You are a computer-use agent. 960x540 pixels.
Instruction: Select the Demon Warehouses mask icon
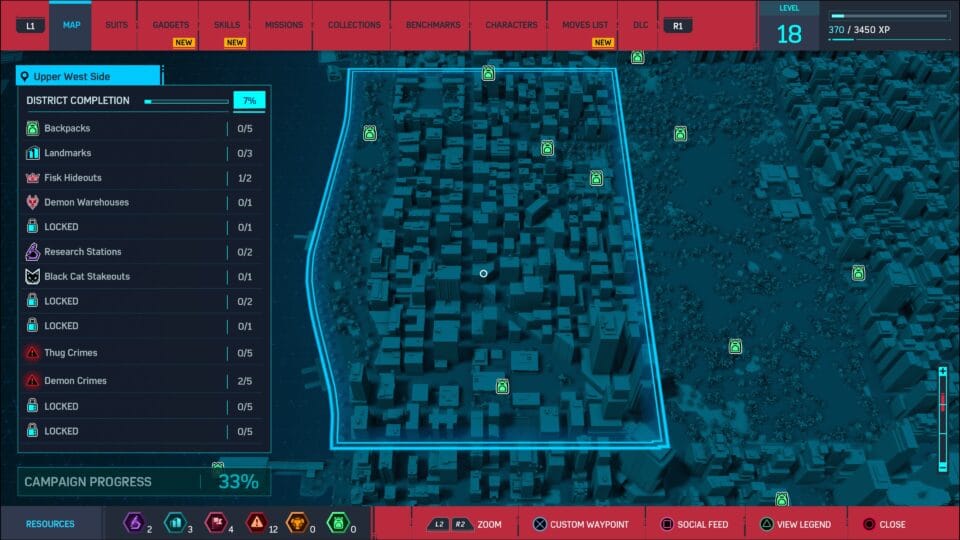coord(32,202)
